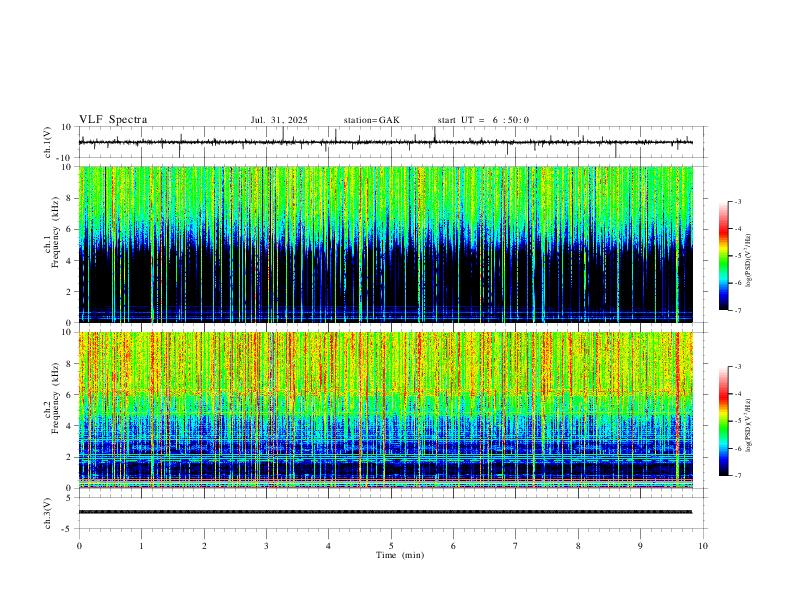Click time axis tick label "4"
The width and height of the screenshot is (792, 612).
click(x=328, y=546)
